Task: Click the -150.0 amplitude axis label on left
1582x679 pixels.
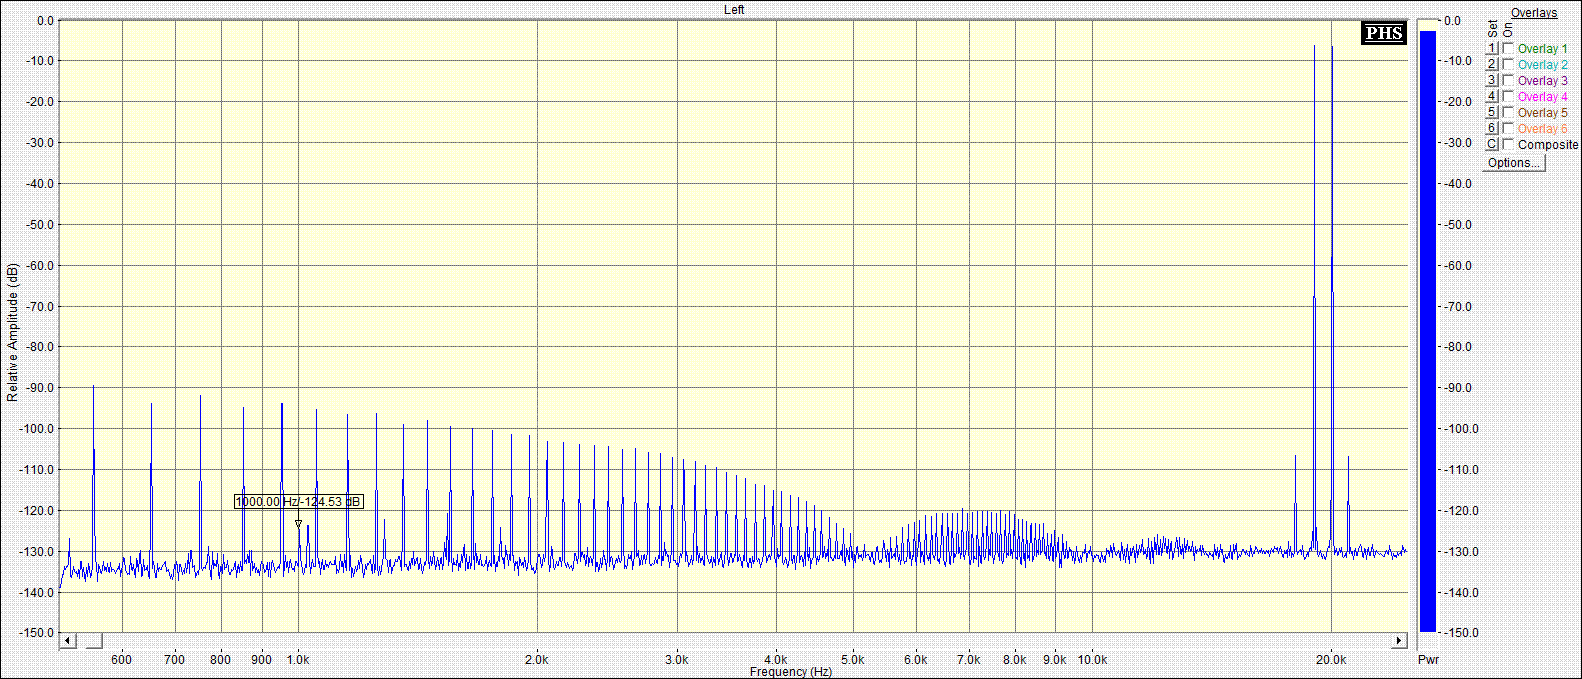Action: (35, 632)
